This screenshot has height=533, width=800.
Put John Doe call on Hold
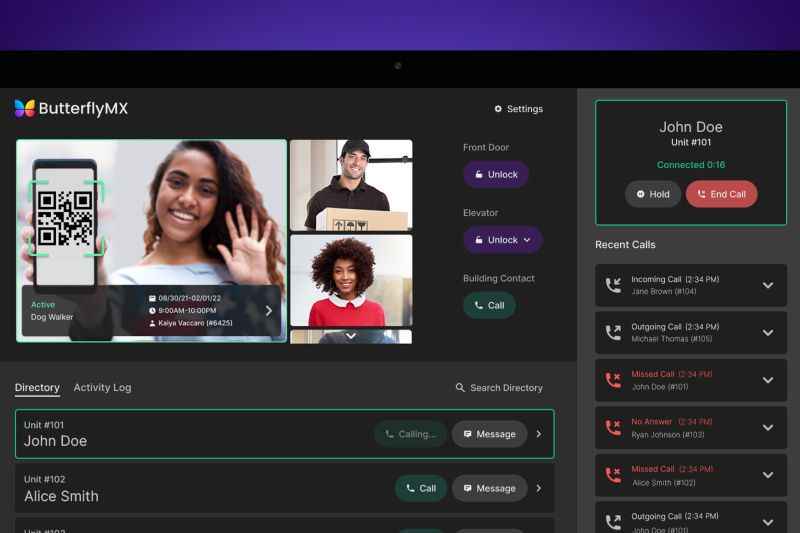click(653, 194)
